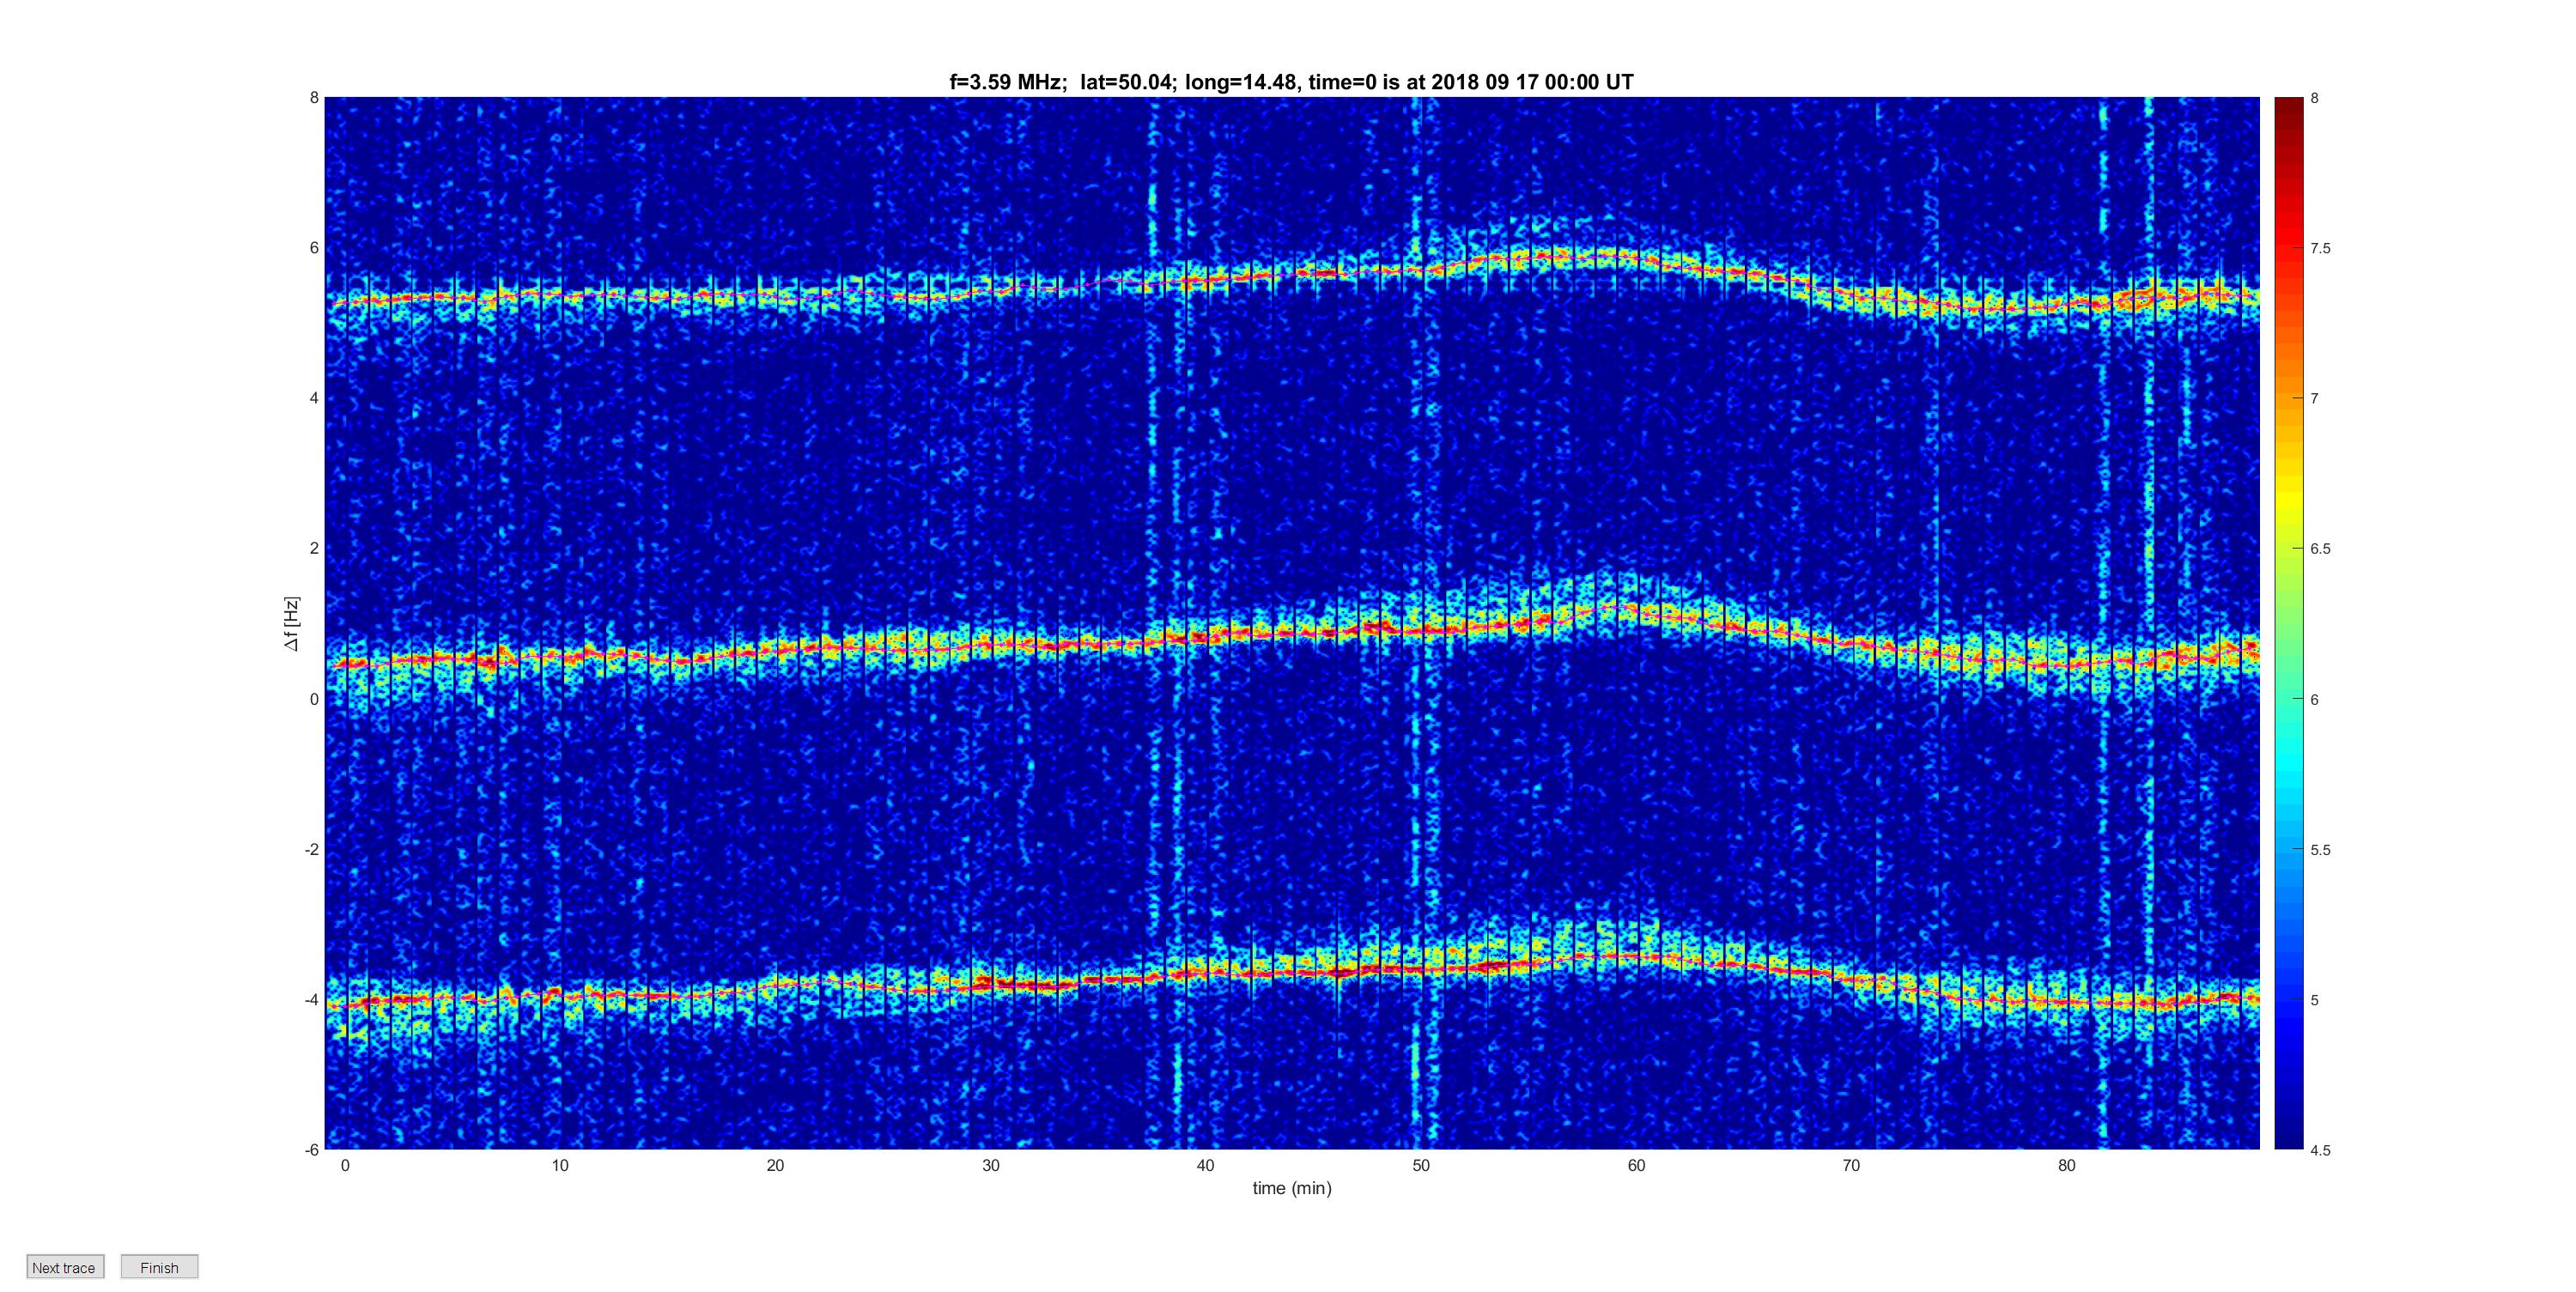Click the Δf [Hz] y-axis label
This screenshot has height=1292, width=2576.
click(292, 624)
